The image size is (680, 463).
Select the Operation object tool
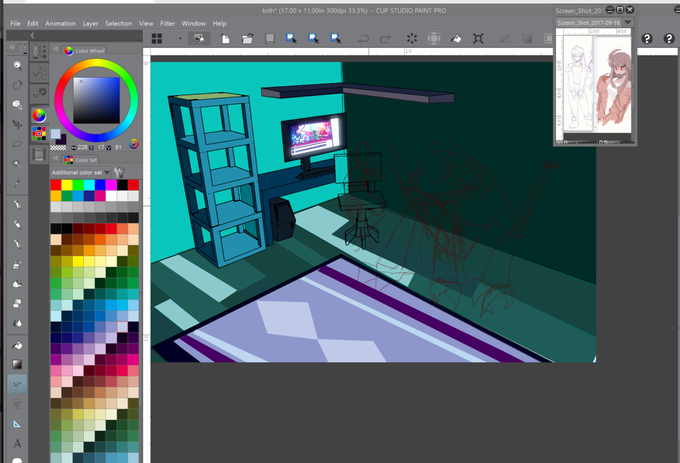17,104
